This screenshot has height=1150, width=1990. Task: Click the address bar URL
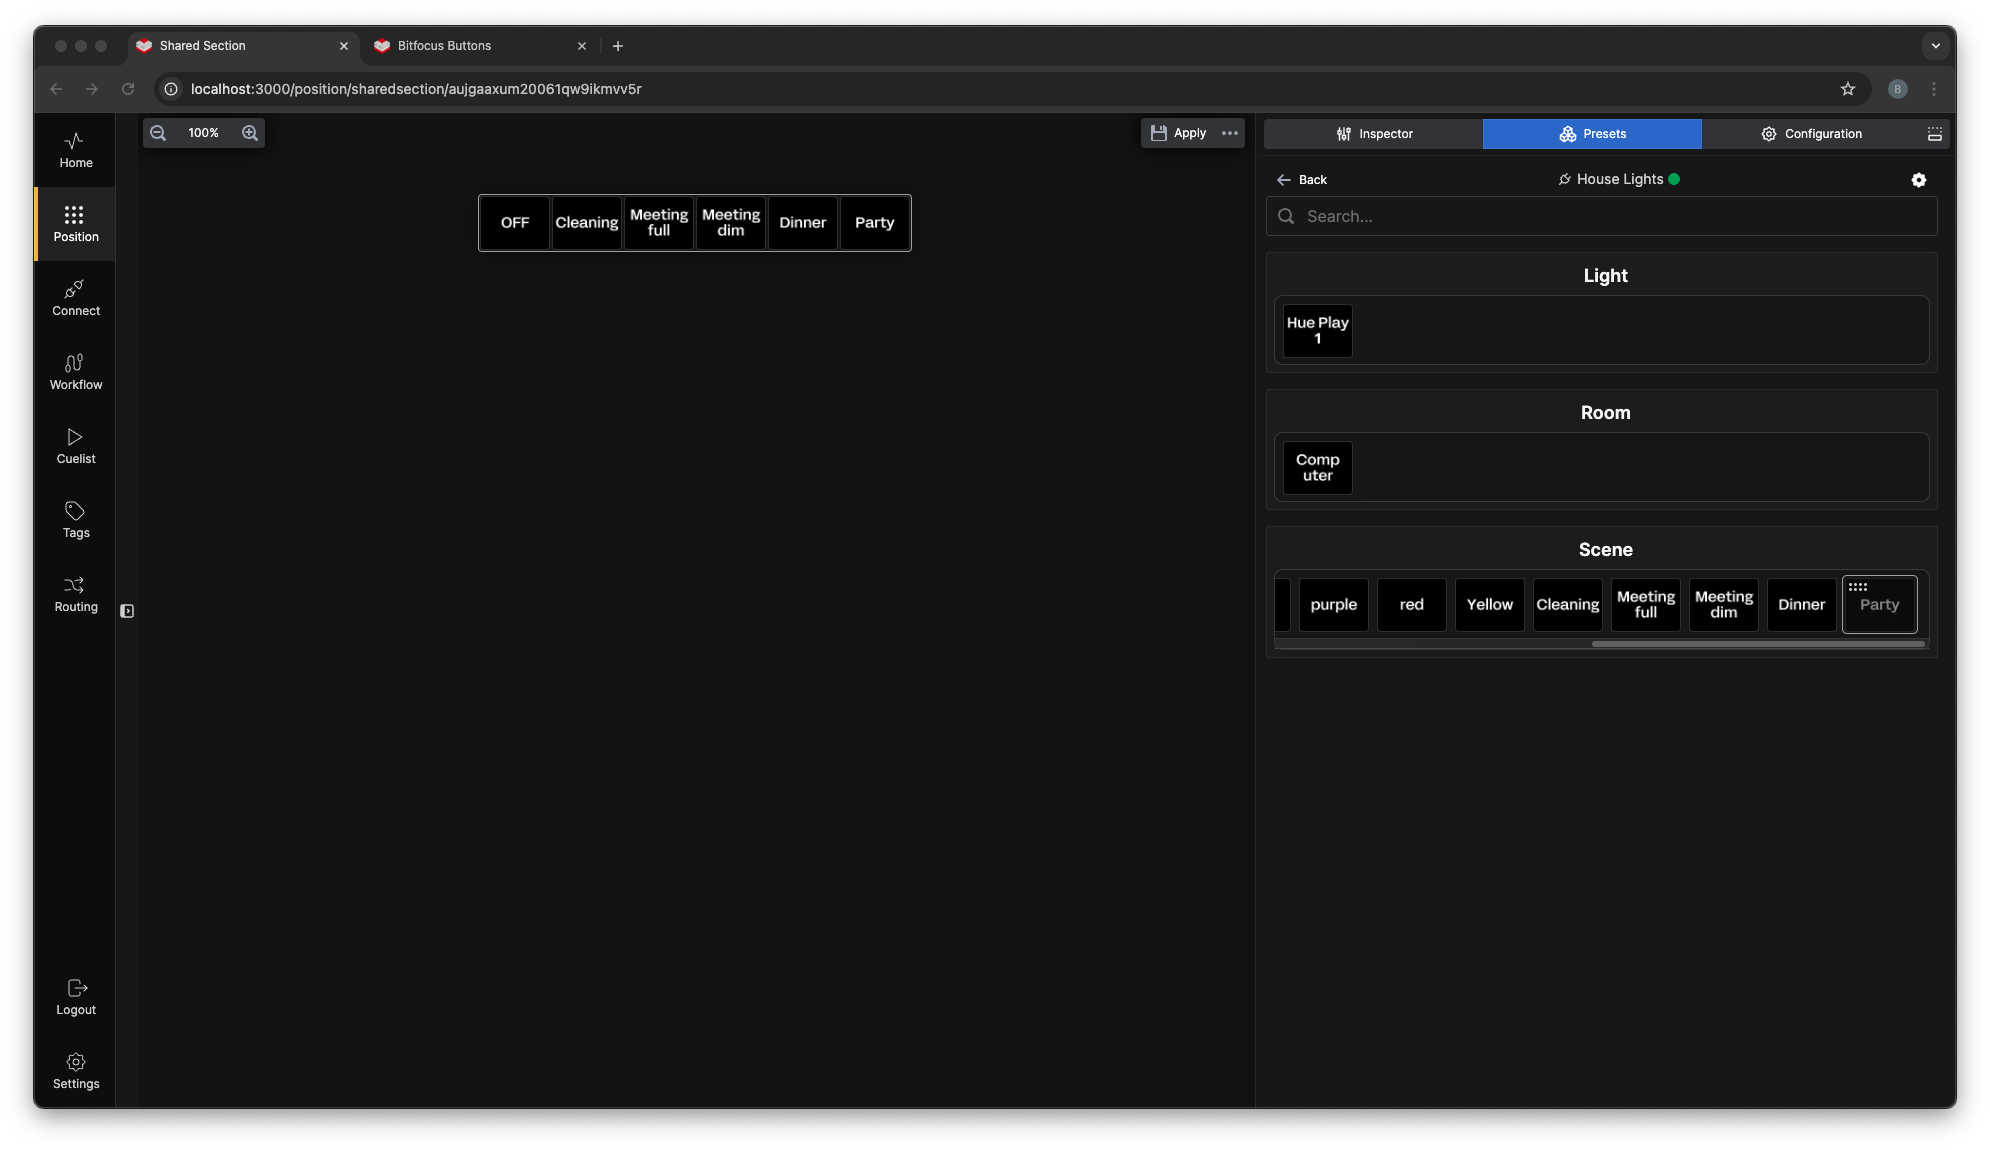[416, 89]
